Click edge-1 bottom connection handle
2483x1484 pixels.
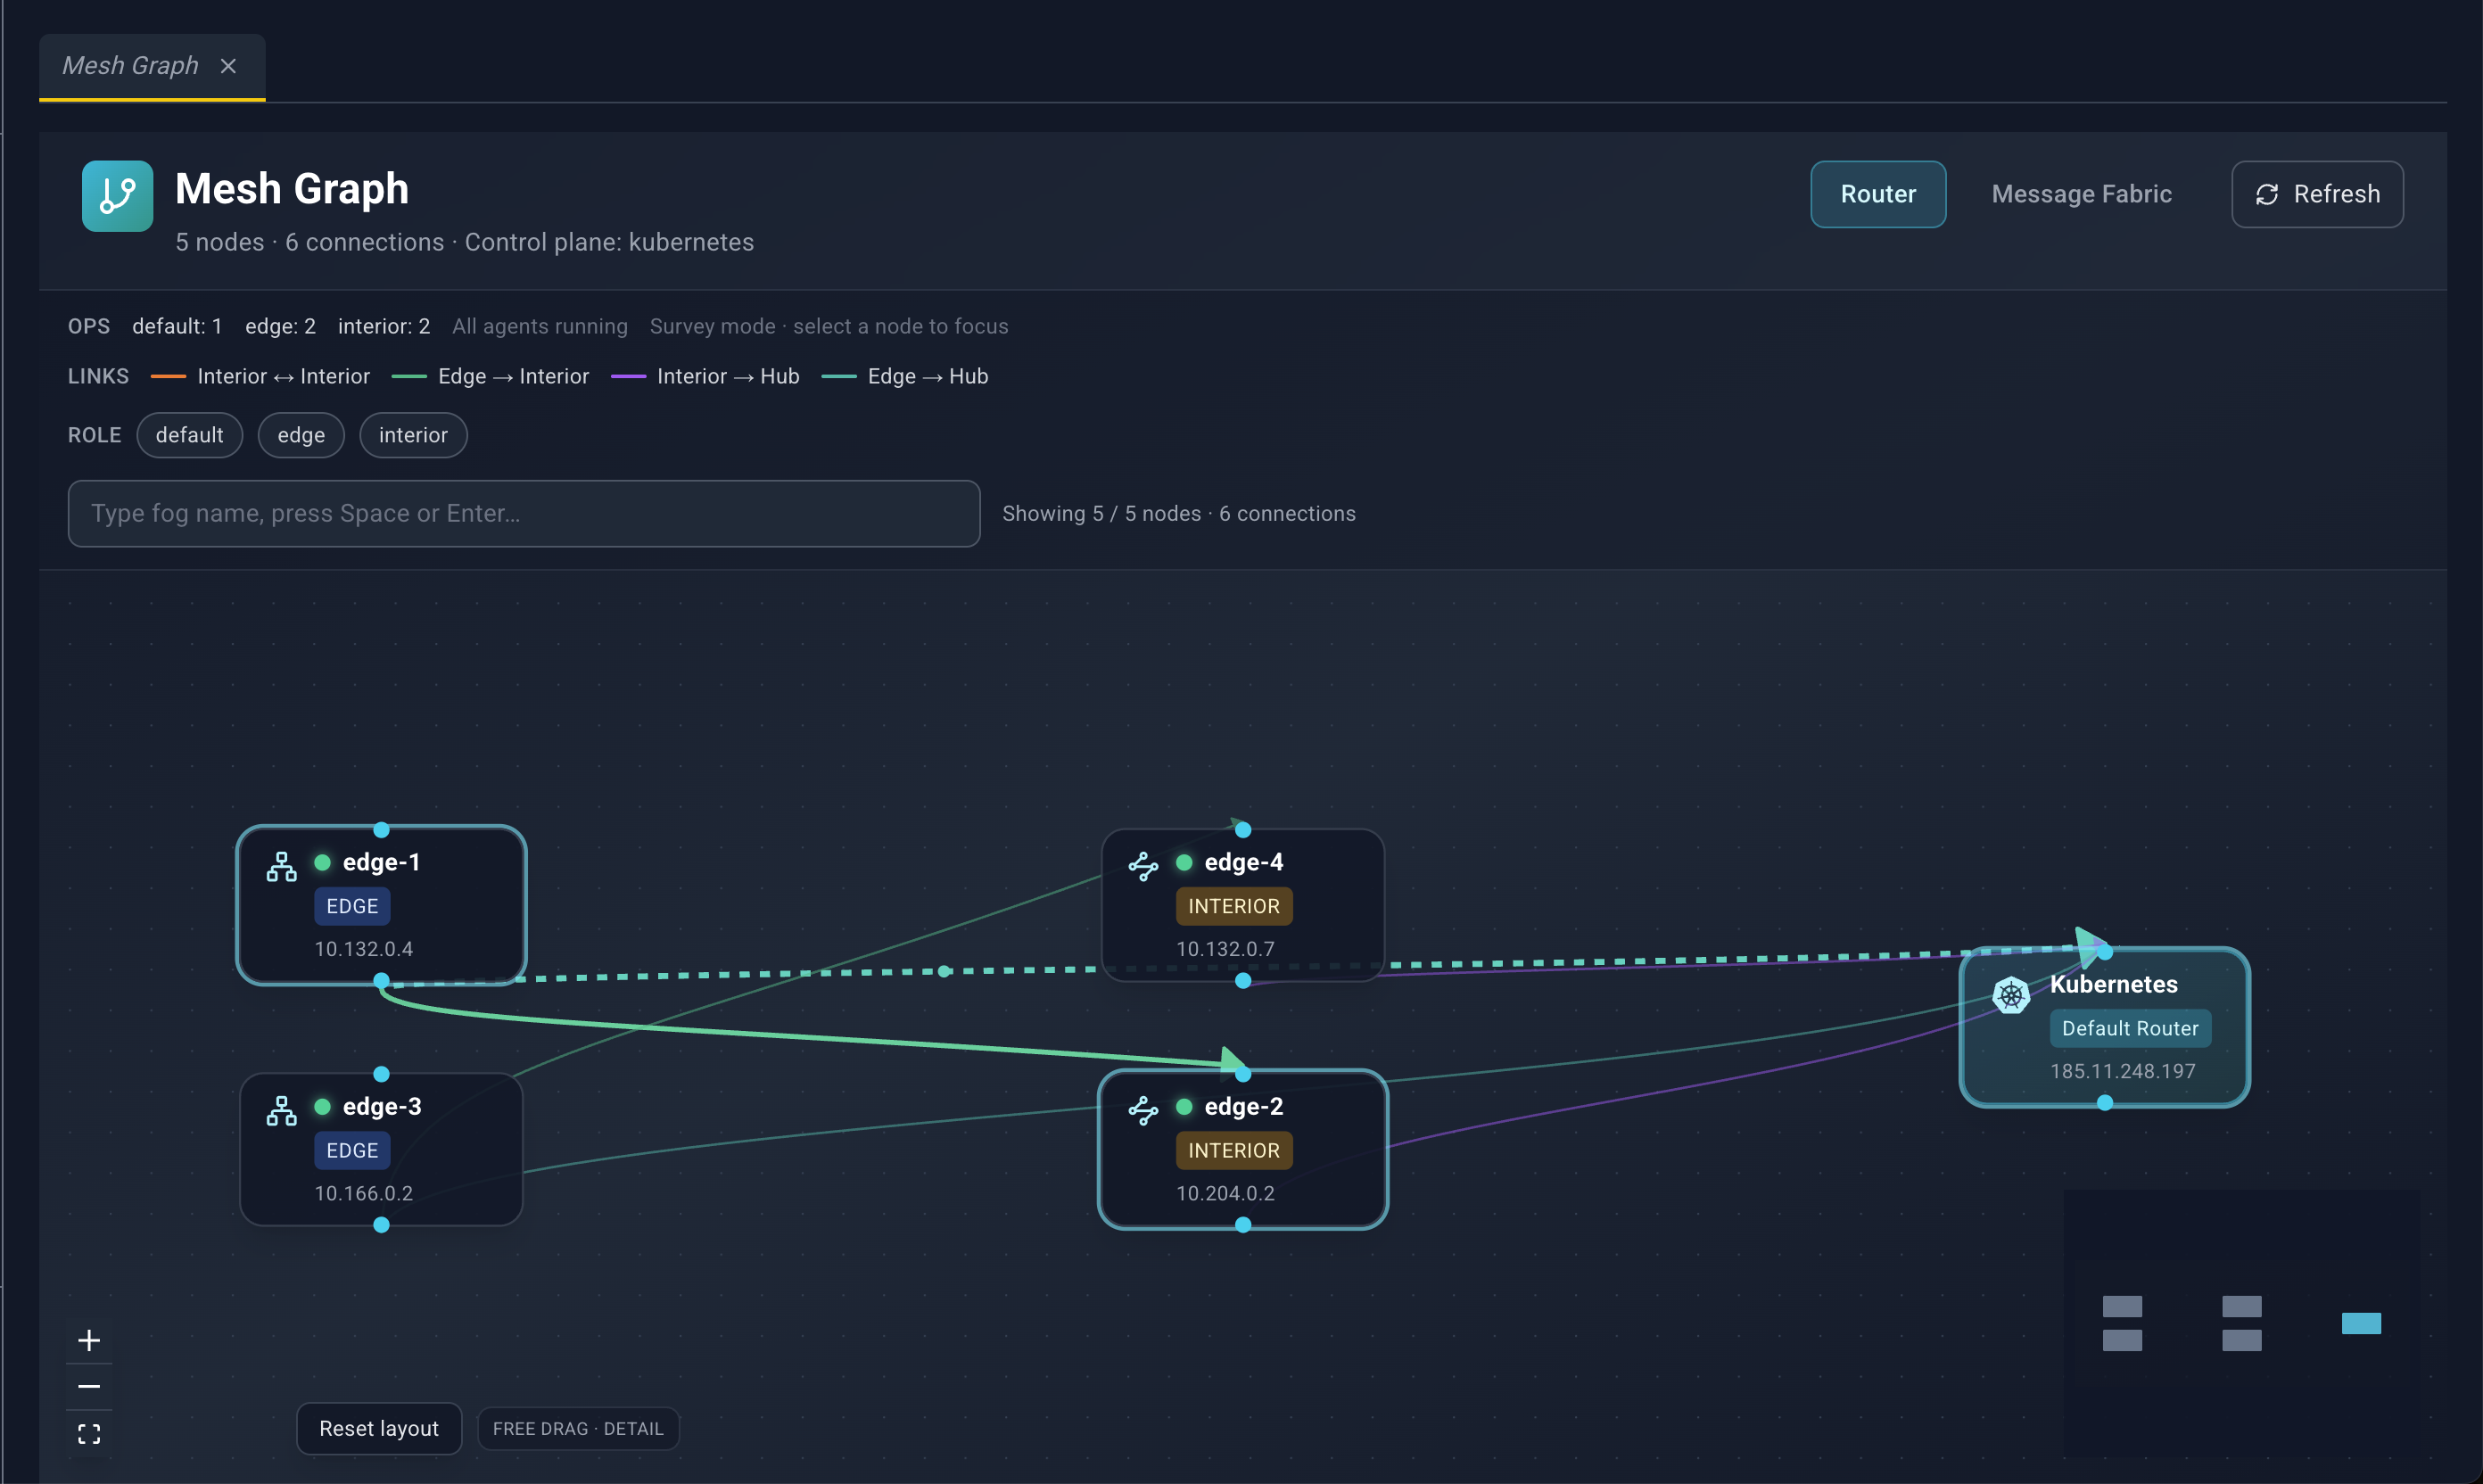381,981
